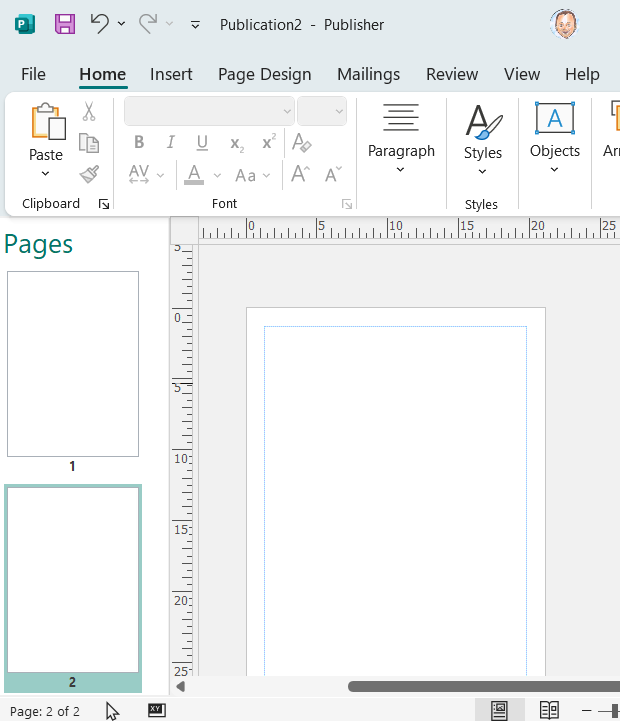
Task: Switch to the View tab
Action: (522, 74)
